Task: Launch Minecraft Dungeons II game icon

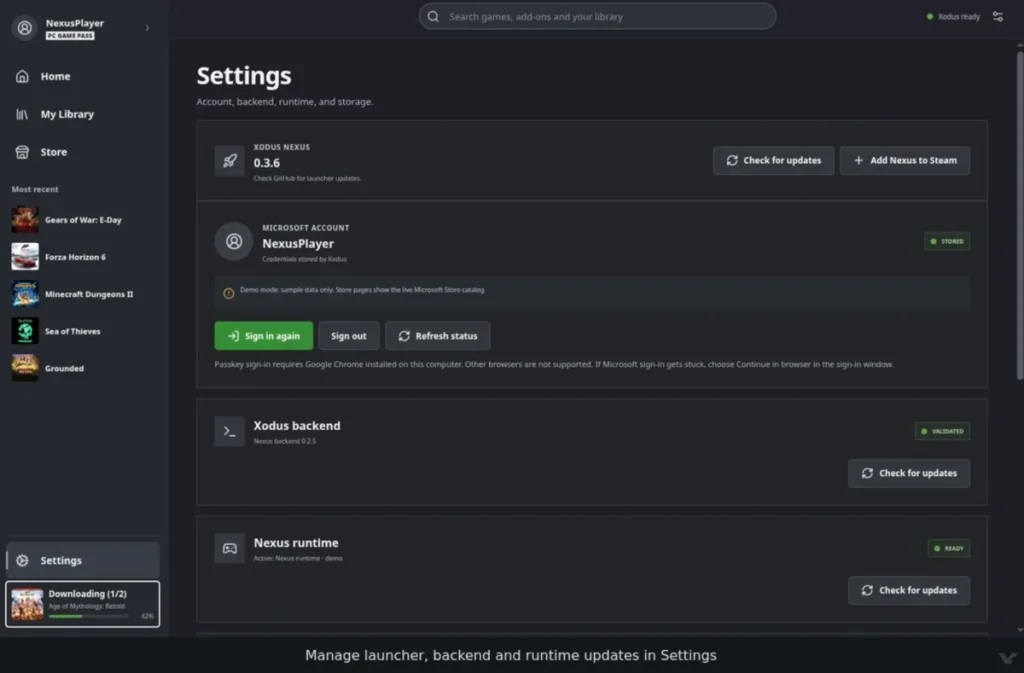Action: click(x=25, y=294)
